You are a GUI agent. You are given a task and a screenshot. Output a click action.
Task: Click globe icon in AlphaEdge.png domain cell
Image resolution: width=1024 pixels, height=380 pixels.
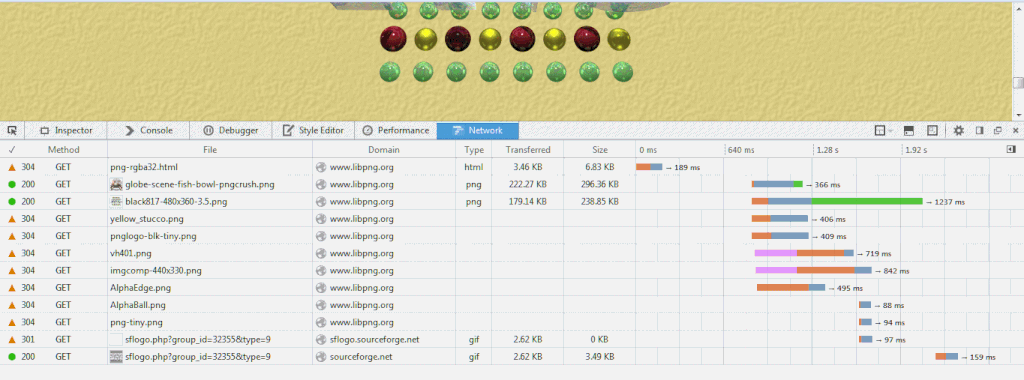tap(321, 287)
